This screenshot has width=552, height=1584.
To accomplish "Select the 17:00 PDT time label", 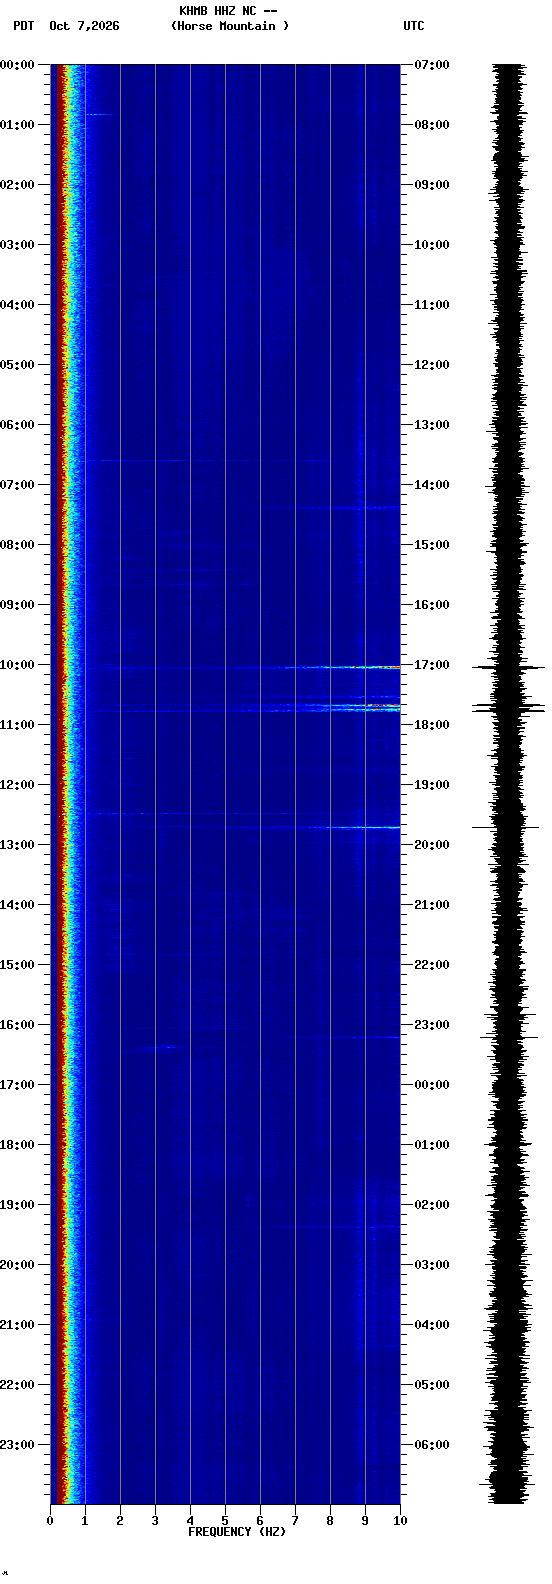I will pyautogui.click(x=17, y=1085).
